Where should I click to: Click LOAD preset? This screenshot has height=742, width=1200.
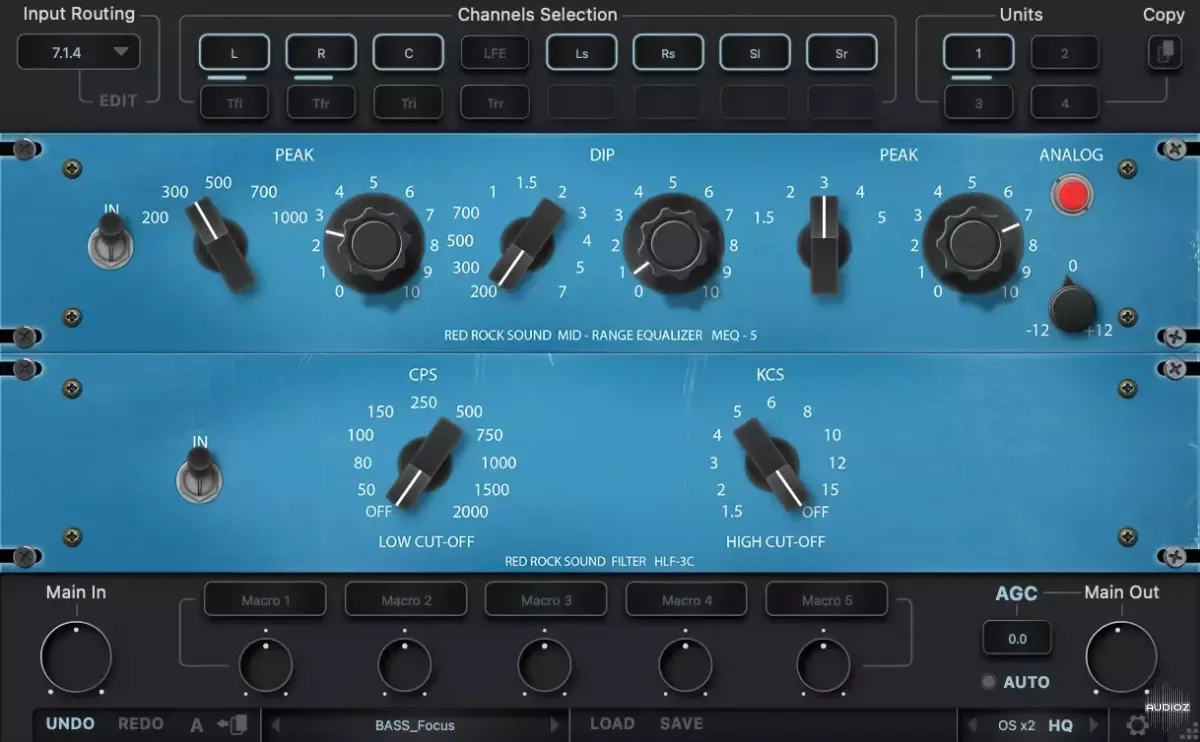(x=612, y=724)
